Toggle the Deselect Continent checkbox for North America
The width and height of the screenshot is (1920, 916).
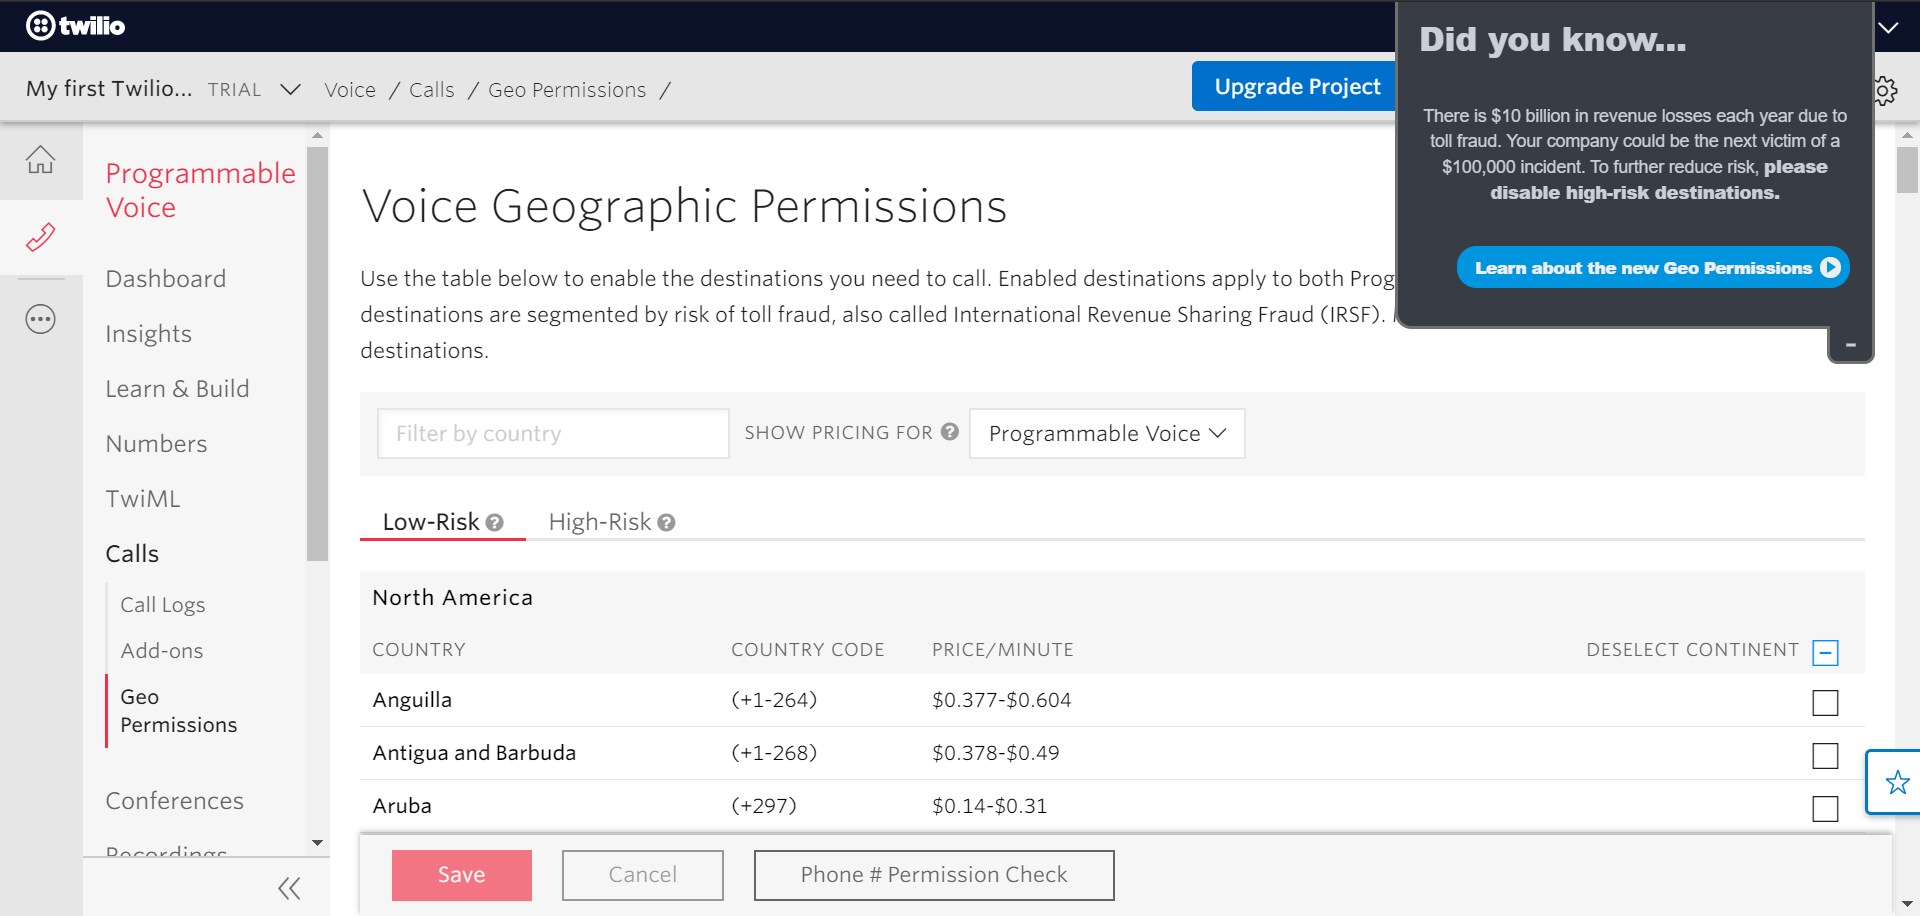1827,651
